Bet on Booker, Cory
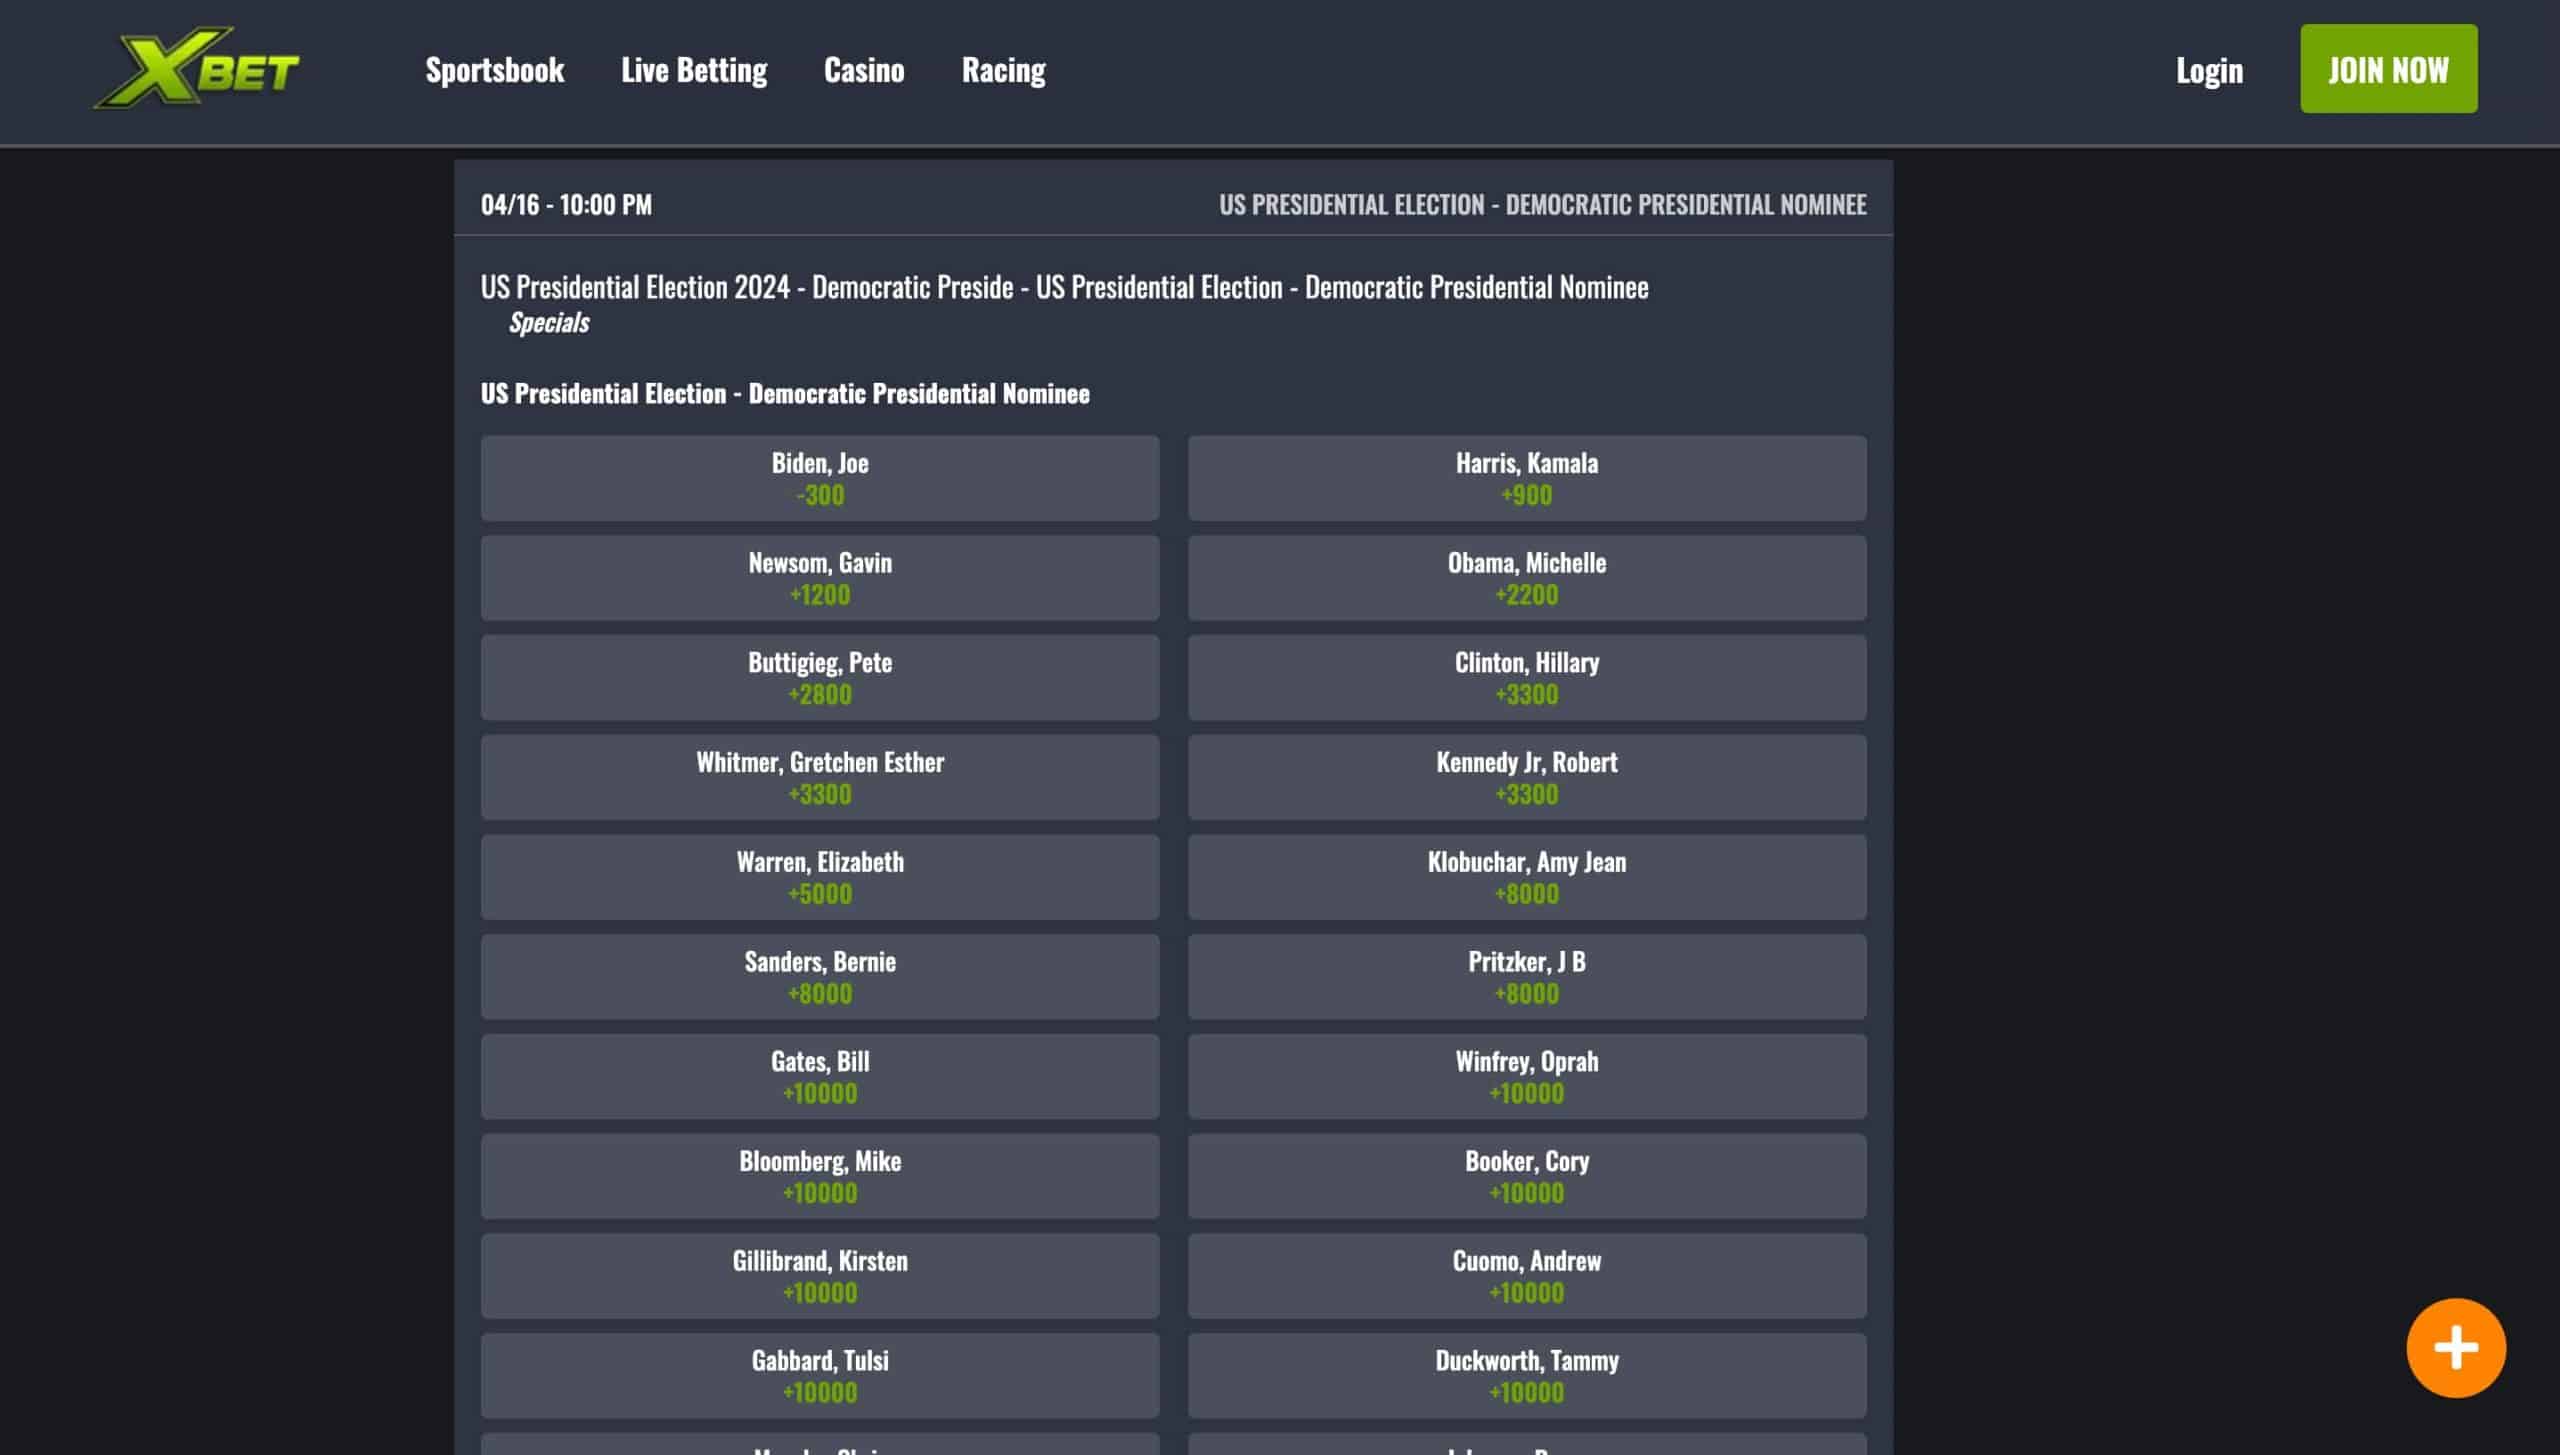This screenshot has height=1455, width=2560. click(x=1527, y=1176)
